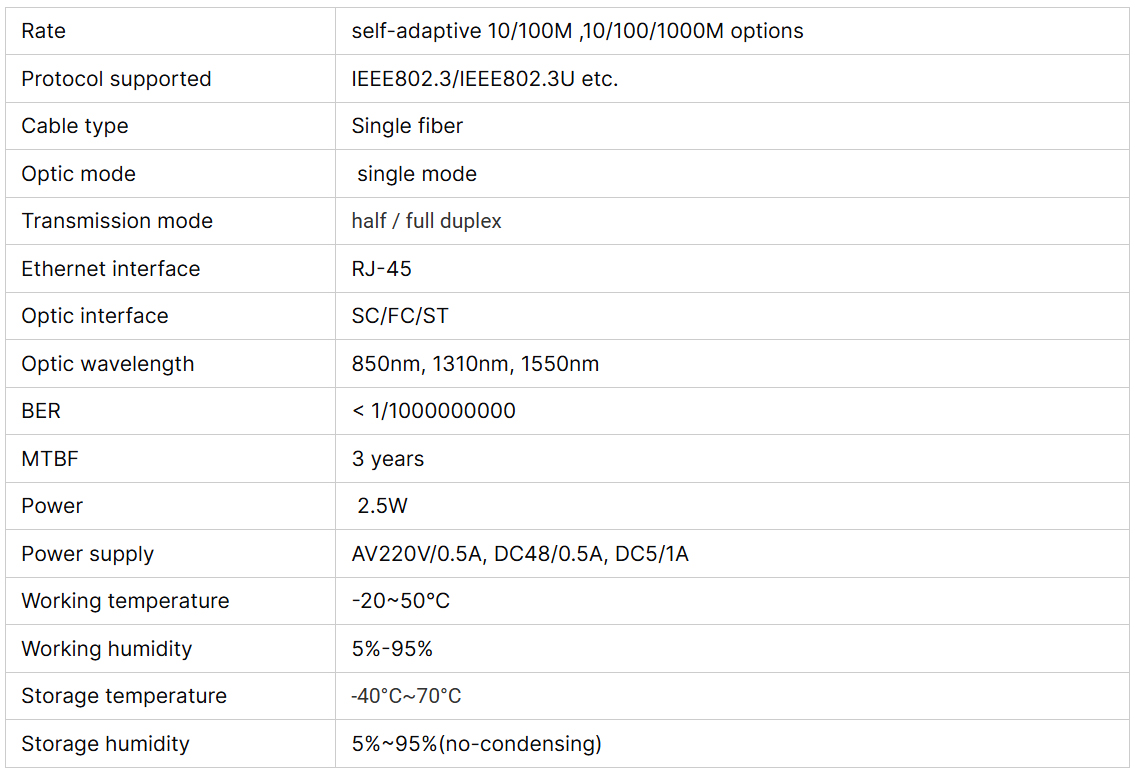Select the "Single fiber" value cell

(407, 126)
